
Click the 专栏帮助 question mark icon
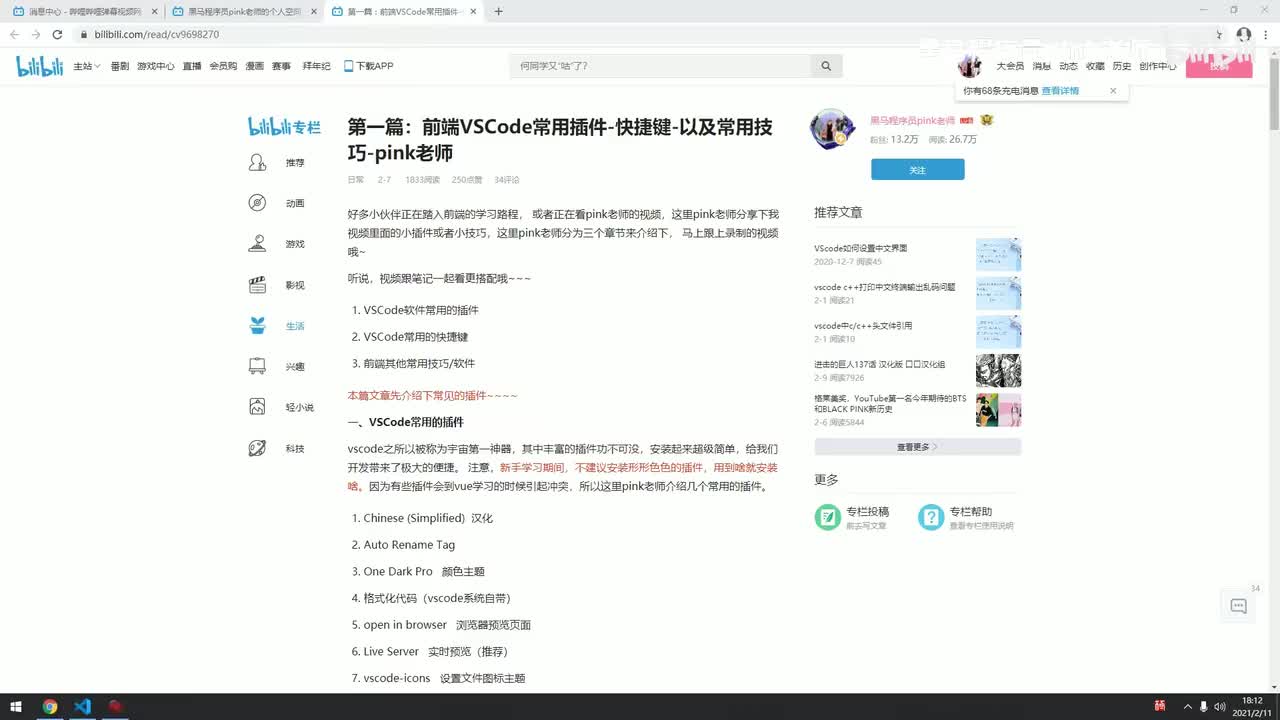(931, 517)
